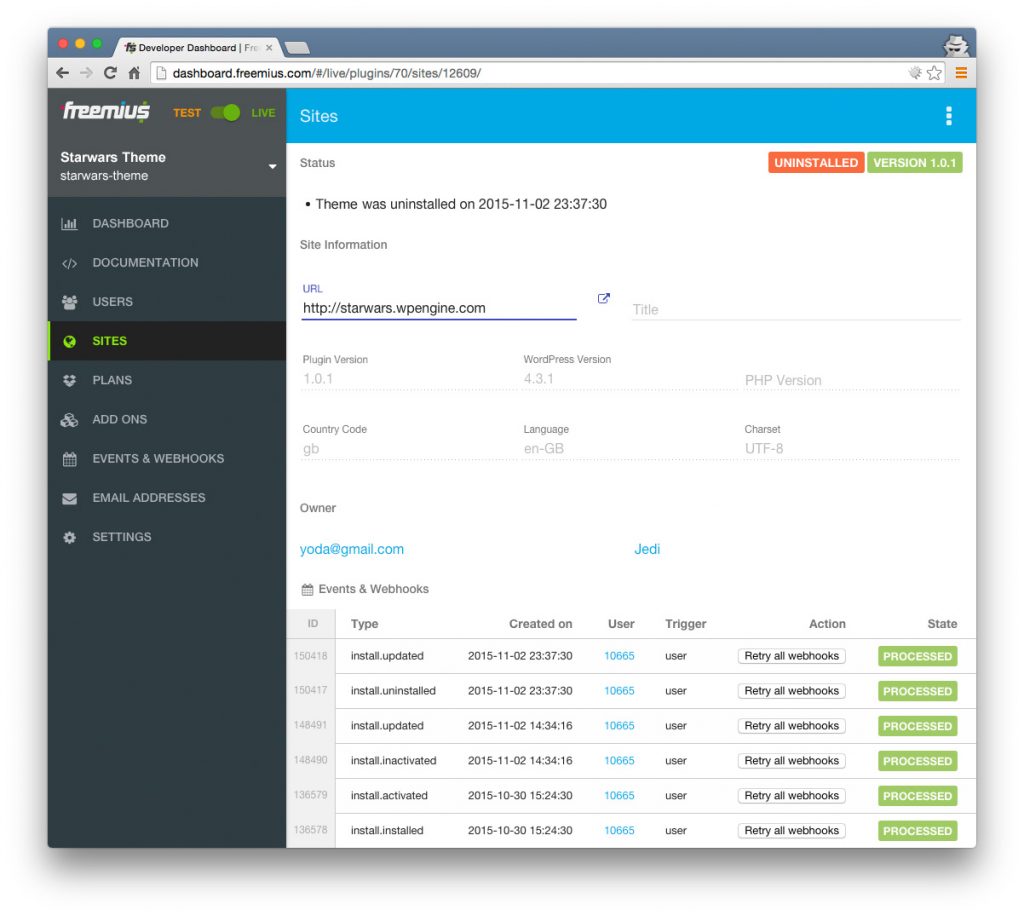The width and height of the screenshot is (1024, 916).
Task: Open user 10665 link in install.uninstalled row
Action: coord(619,691)
